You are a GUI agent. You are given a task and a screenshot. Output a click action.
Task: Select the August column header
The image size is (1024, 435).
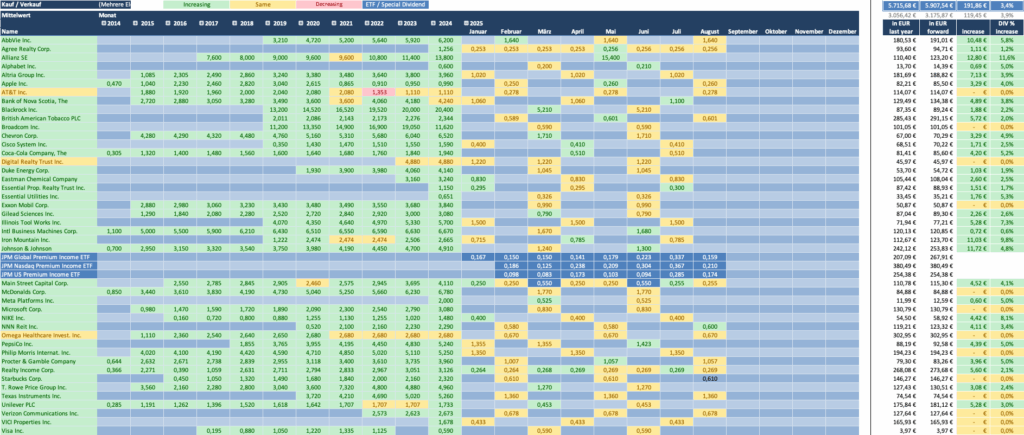click(x=709, y=31)
